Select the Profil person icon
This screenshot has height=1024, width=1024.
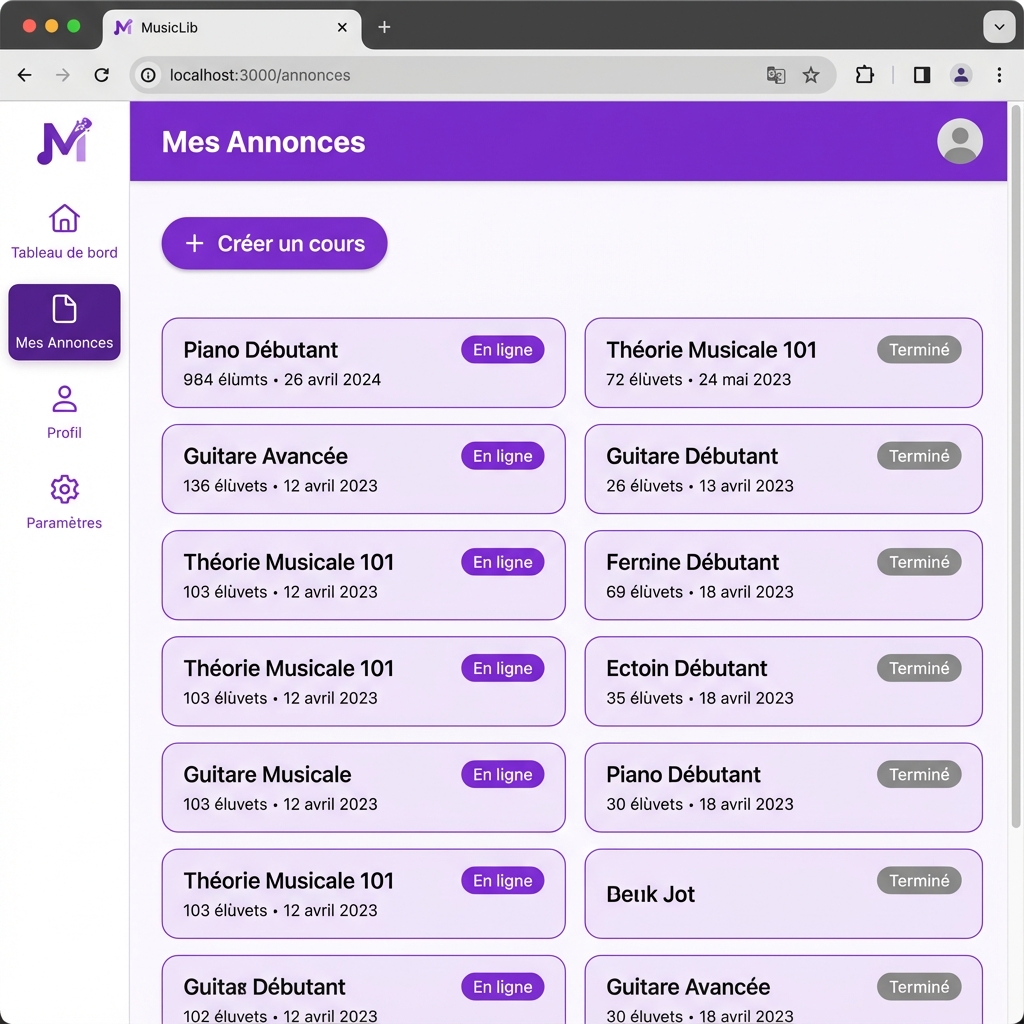pos(64,399)
